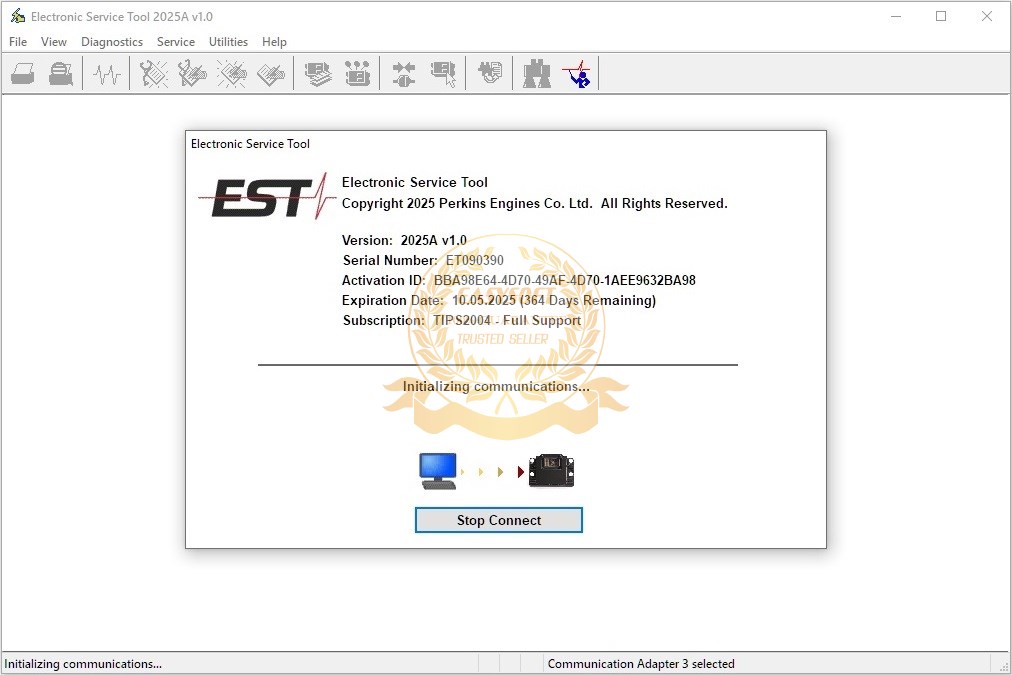Open Active Event Codes toolbar icon
Image resolution: width=1012 pixels, height=675 pixels.
[232, 74]
